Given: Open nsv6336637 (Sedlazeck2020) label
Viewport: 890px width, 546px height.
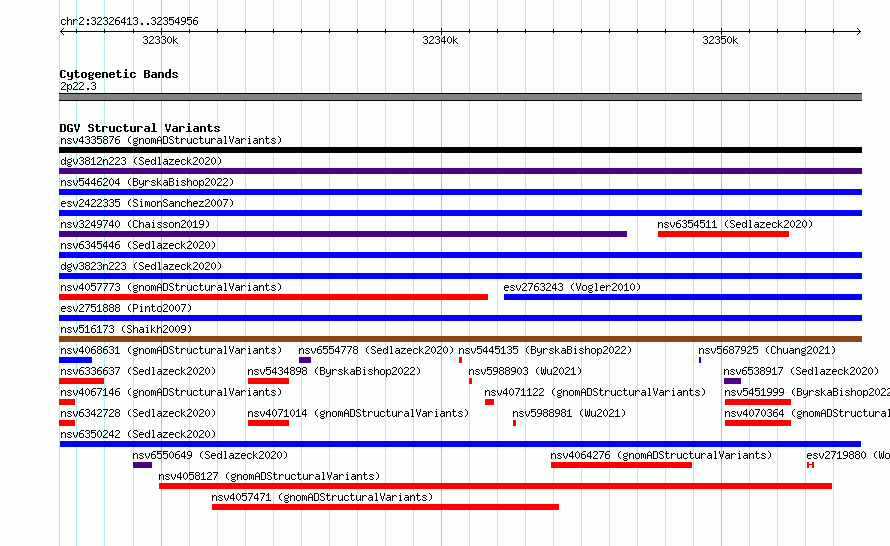Looking at the screenshot, I should (138, 371).
